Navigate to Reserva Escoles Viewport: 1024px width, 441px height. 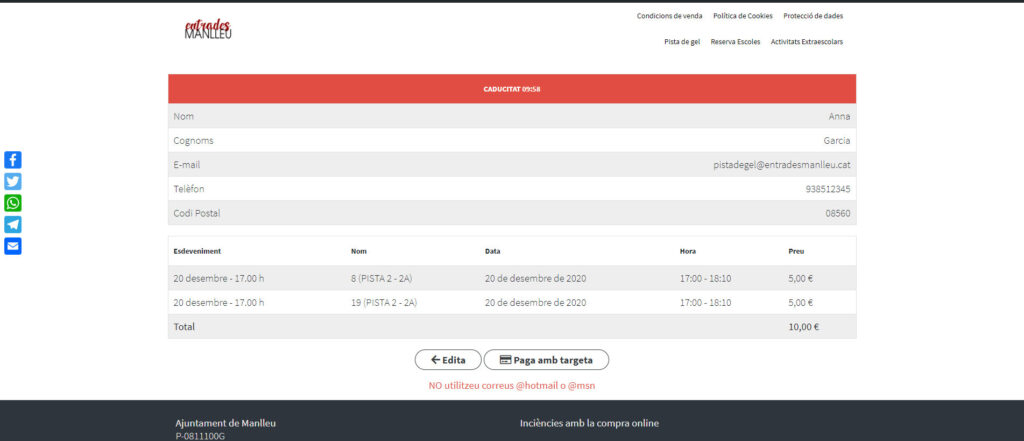click(x=735, y=42)
